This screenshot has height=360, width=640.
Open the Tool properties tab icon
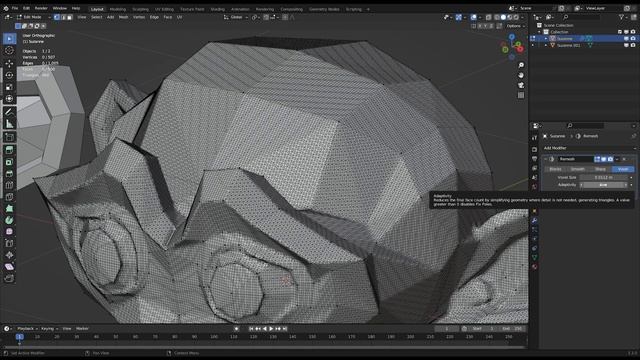(x=535, y=138)
